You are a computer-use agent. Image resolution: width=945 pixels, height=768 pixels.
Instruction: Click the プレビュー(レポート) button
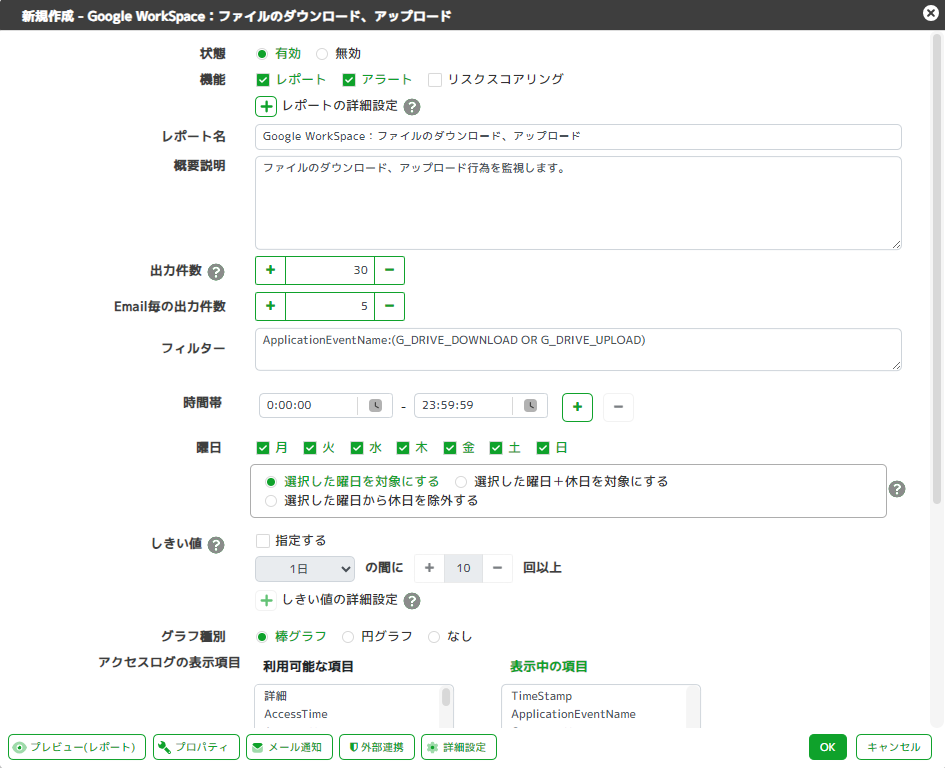77,747
